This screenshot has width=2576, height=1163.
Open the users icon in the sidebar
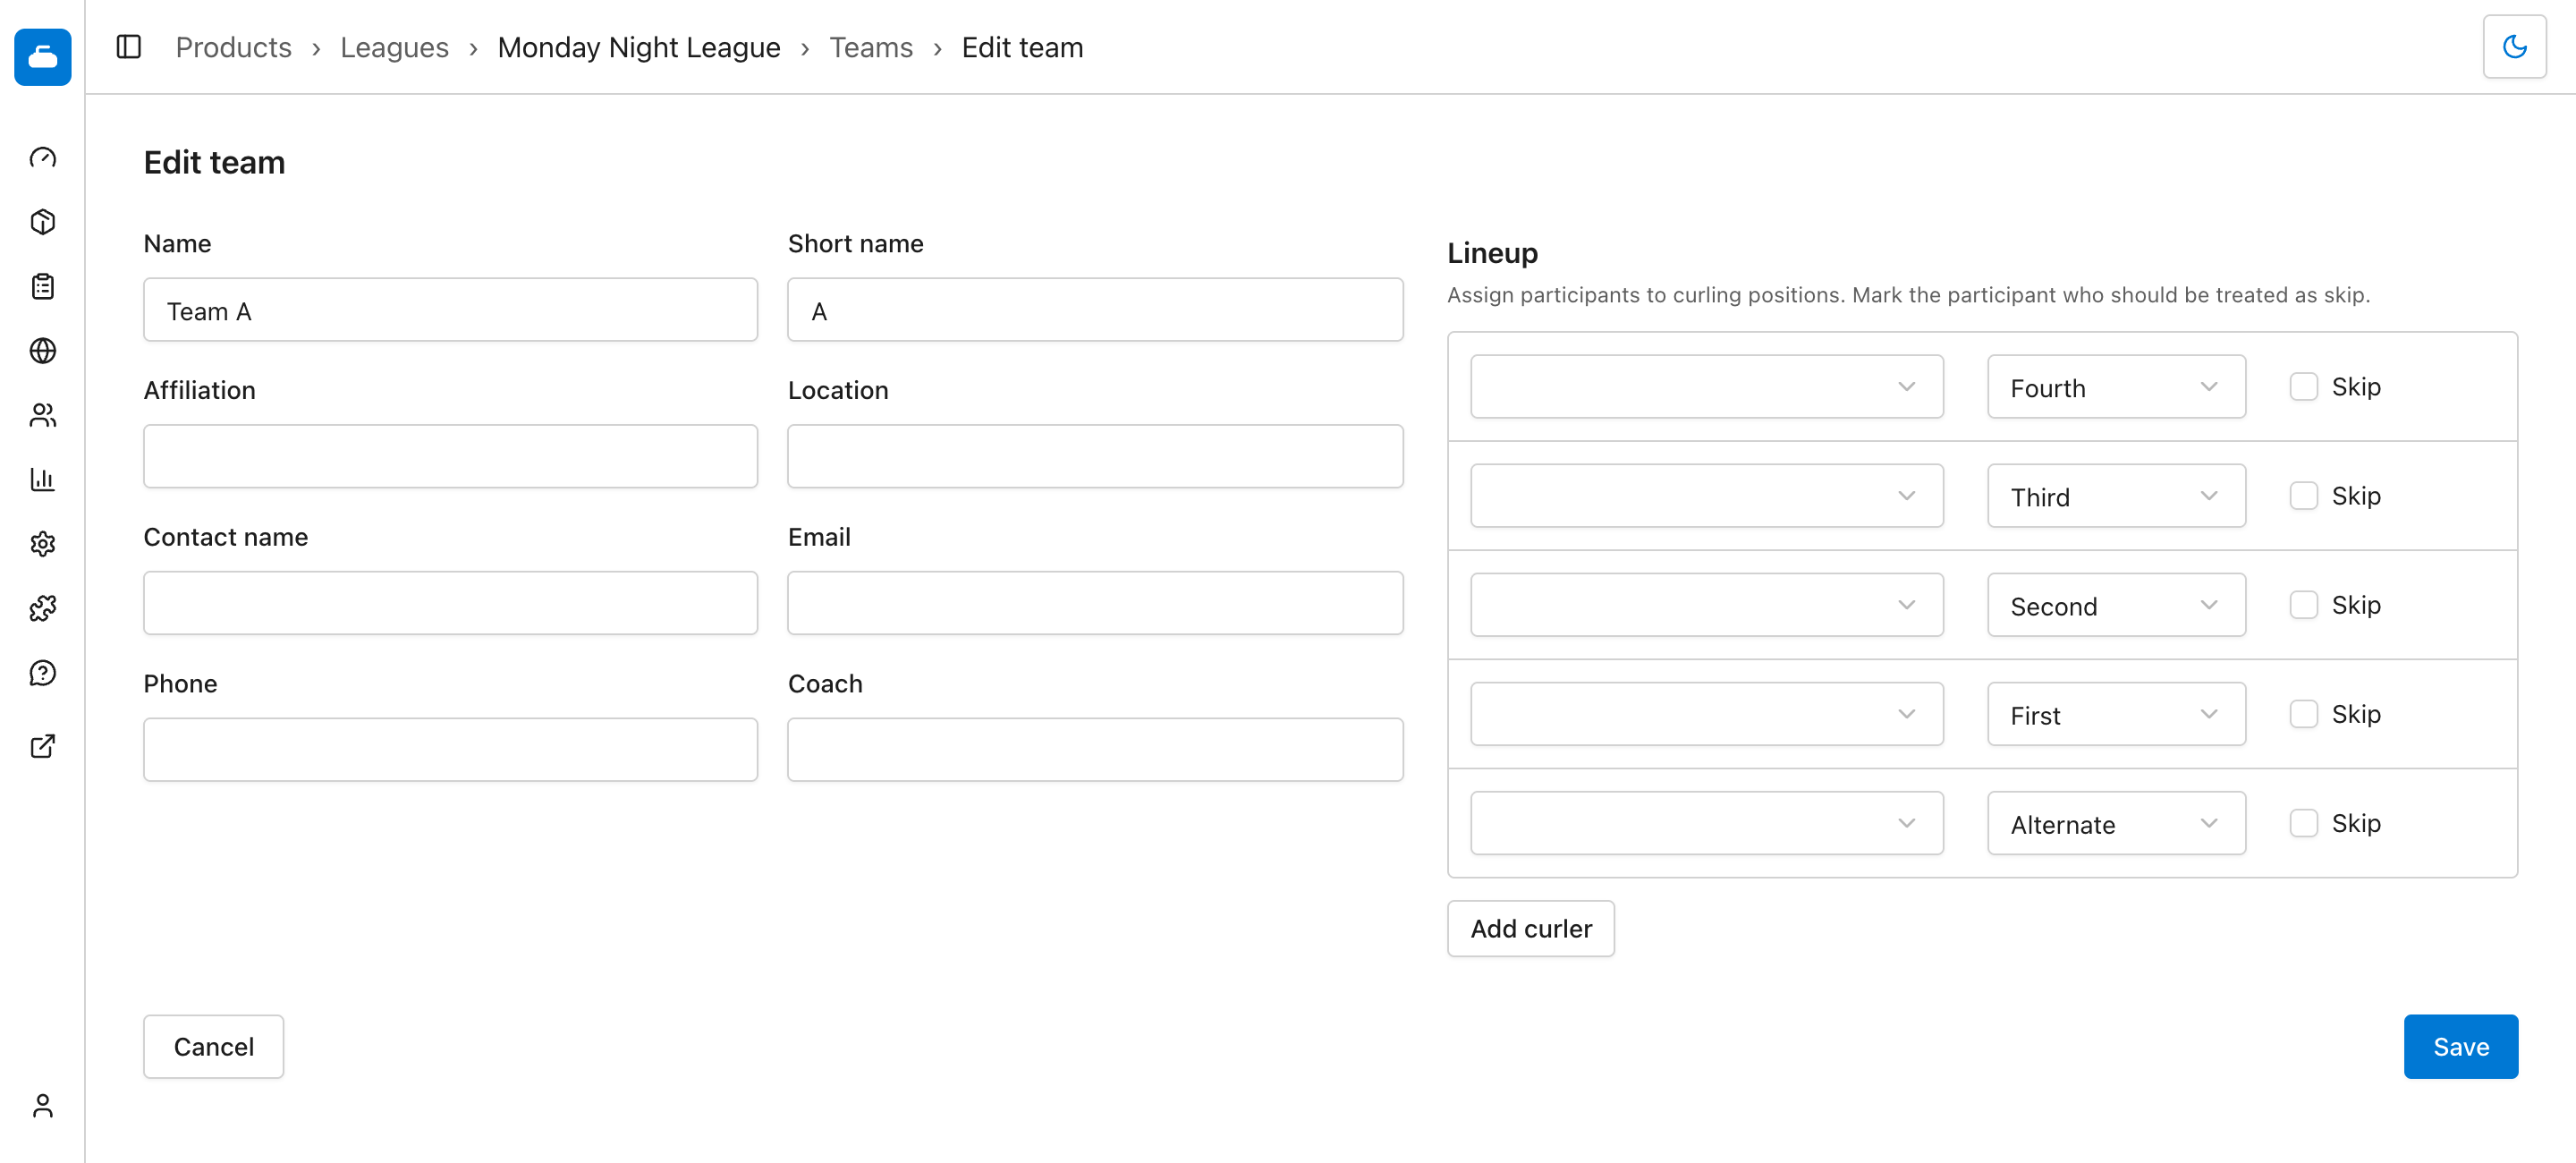[x=43, y=416]
